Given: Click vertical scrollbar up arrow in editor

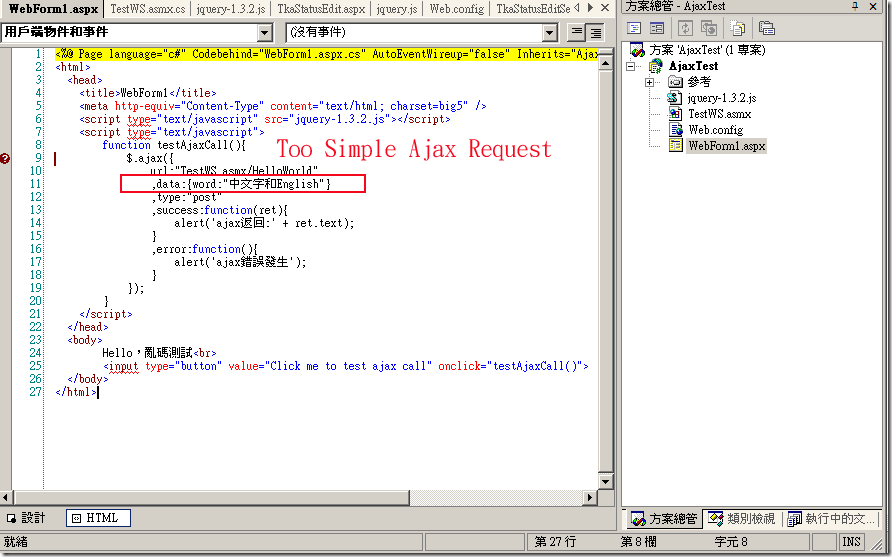Looking at the screenshot, I should [605, 63].
